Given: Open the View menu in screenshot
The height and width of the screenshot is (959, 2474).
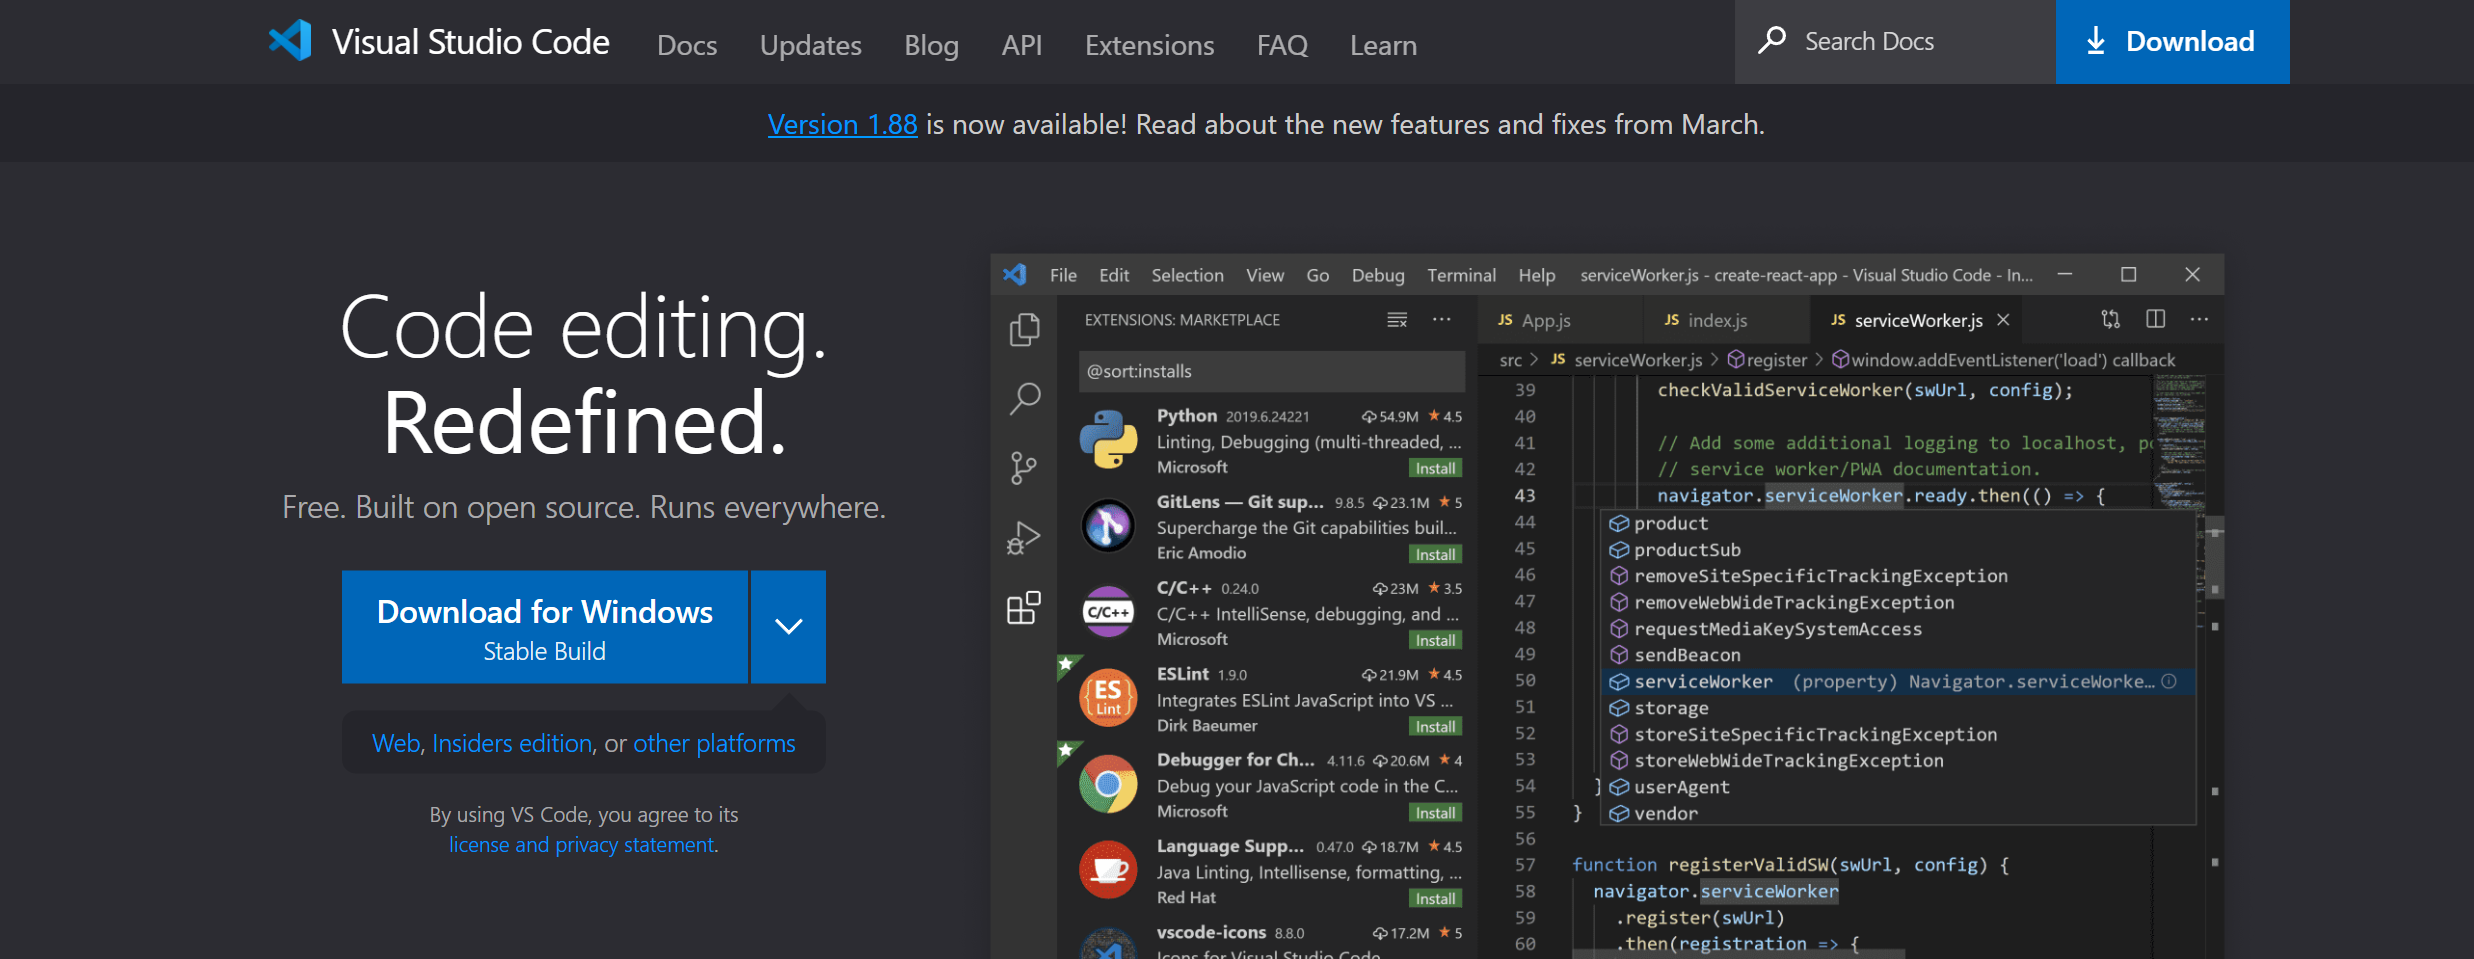Looking at the screenshot, I should 1265,275.
